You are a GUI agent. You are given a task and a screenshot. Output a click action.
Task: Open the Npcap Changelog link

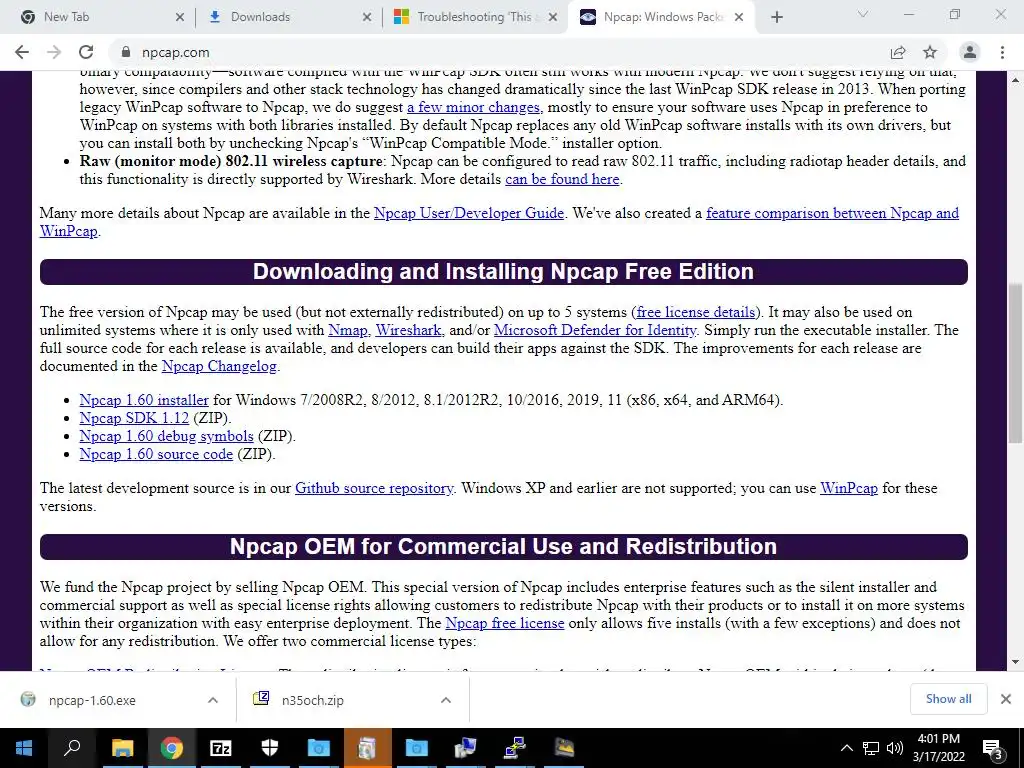click(x=219, y=366)
